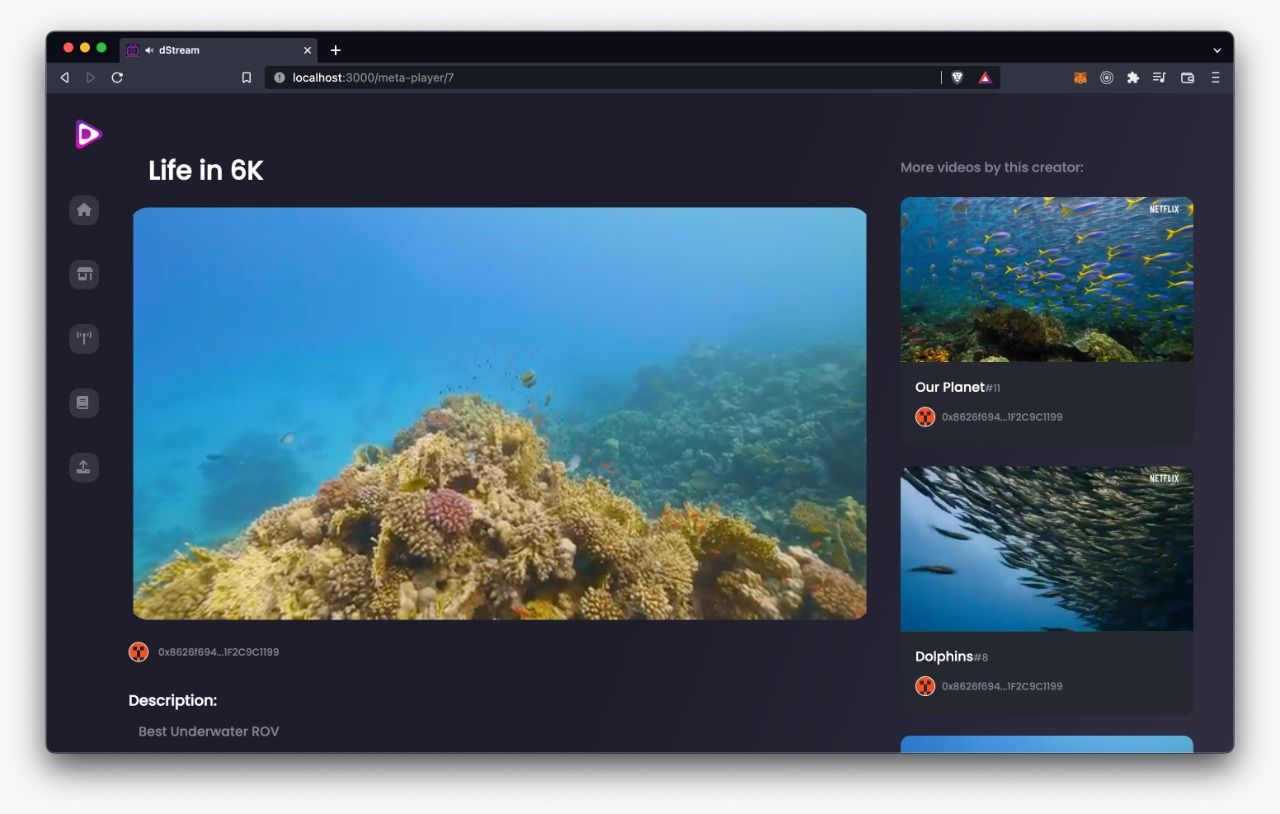
Task: Click the Our Planet title link
Action: tap(949, 387)
